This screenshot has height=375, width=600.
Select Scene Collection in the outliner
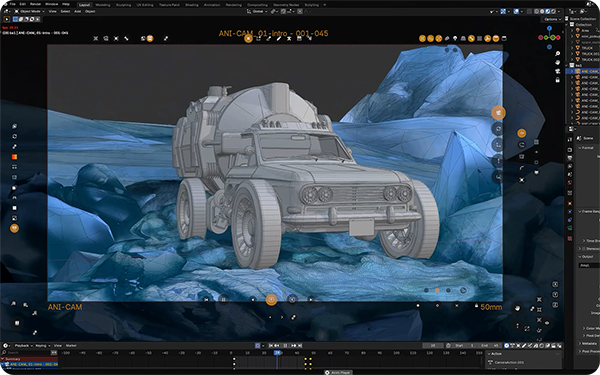582,19
